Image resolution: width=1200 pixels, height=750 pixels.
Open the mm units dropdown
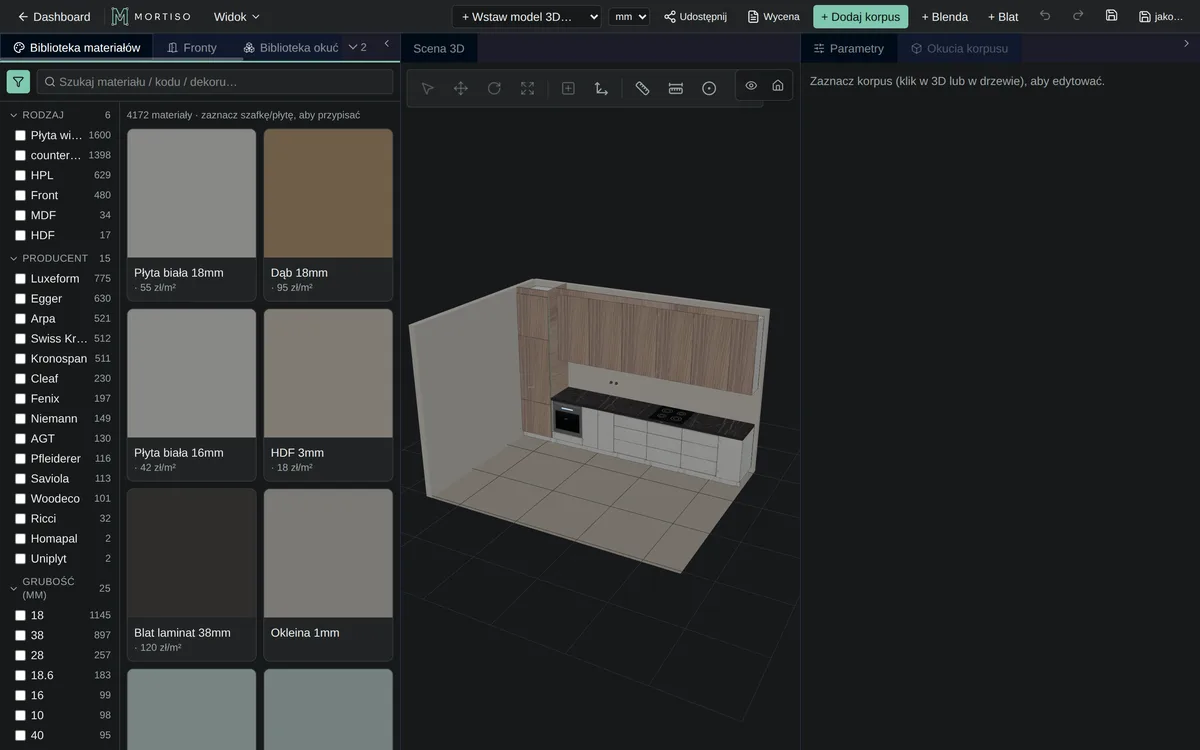pos(629,16)
